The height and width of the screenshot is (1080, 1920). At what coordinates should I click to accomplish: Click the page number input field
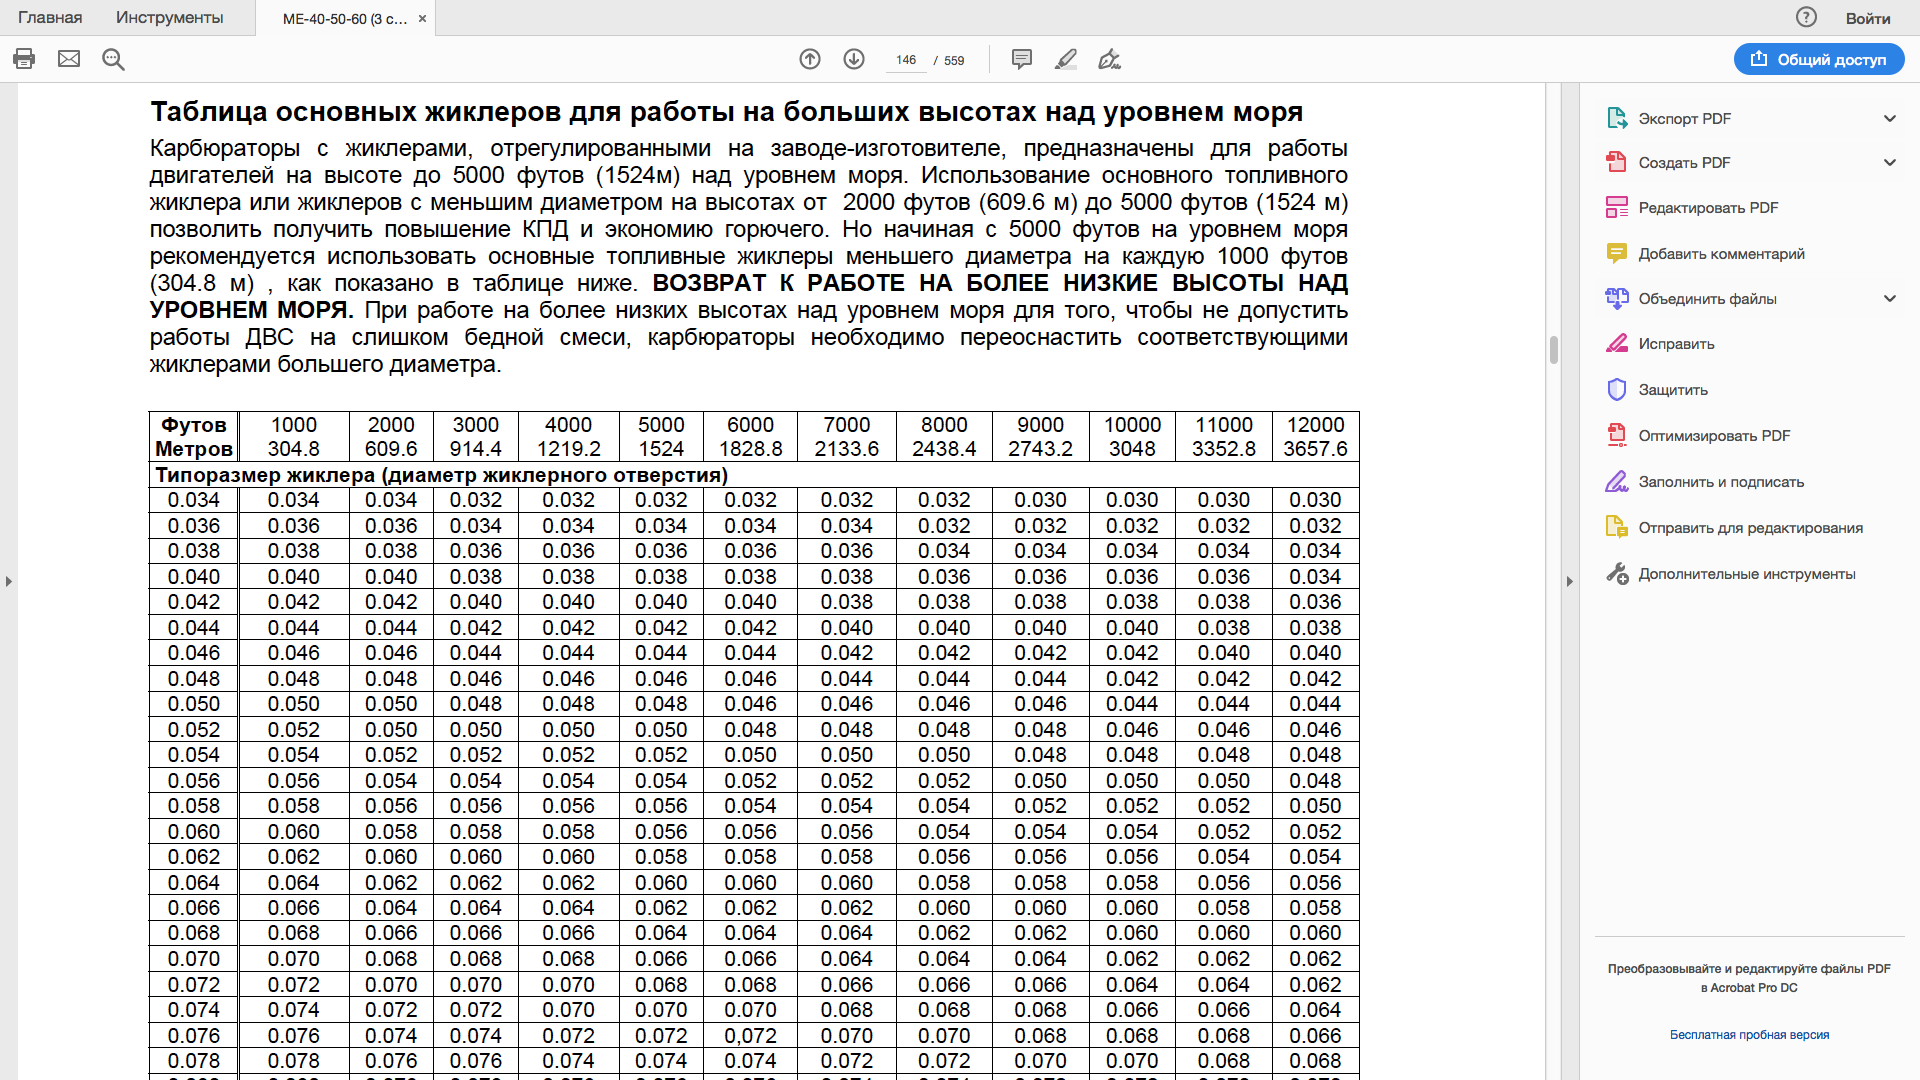tap(906, 60)
